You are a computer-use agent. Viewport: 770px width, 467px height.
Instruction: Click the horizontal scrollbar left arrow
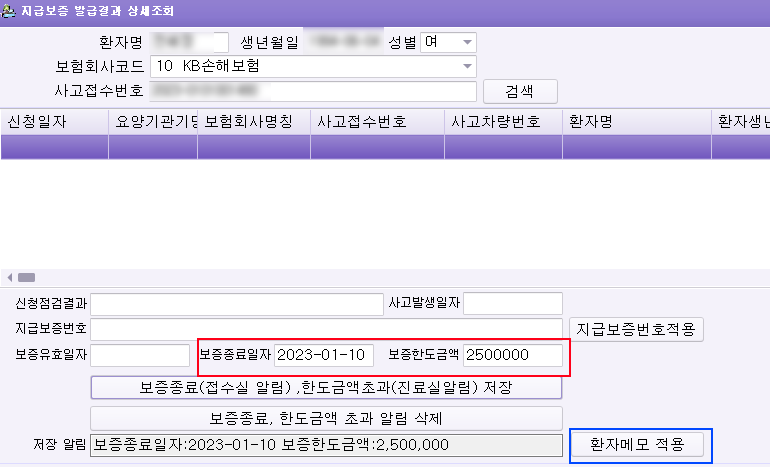point(9,277)
